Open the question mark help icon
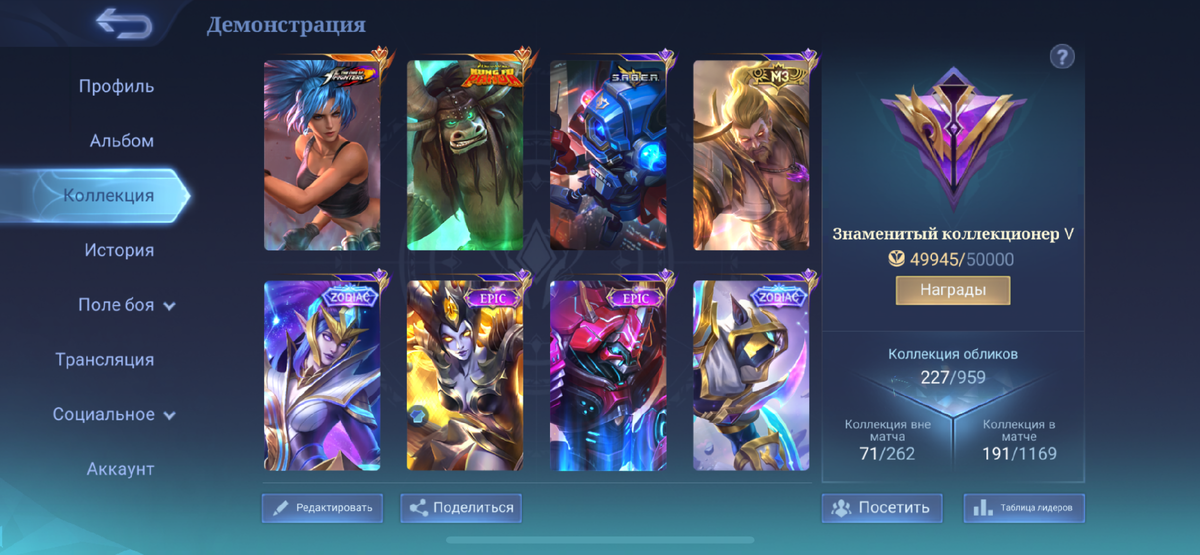Screen dimensions: 1200x555 click(1062, 56)
